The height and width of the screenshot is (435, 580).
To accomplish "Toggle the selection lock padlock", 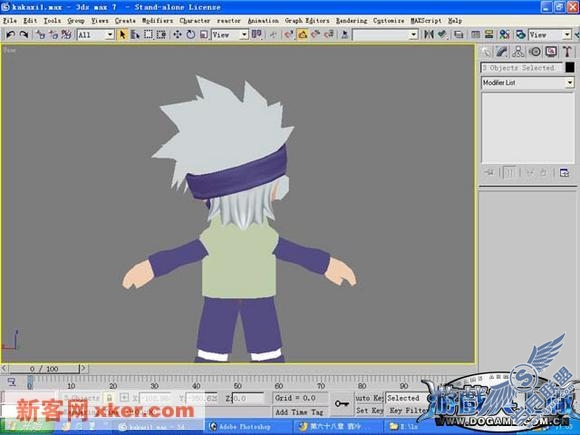I will tap(109, 398).
